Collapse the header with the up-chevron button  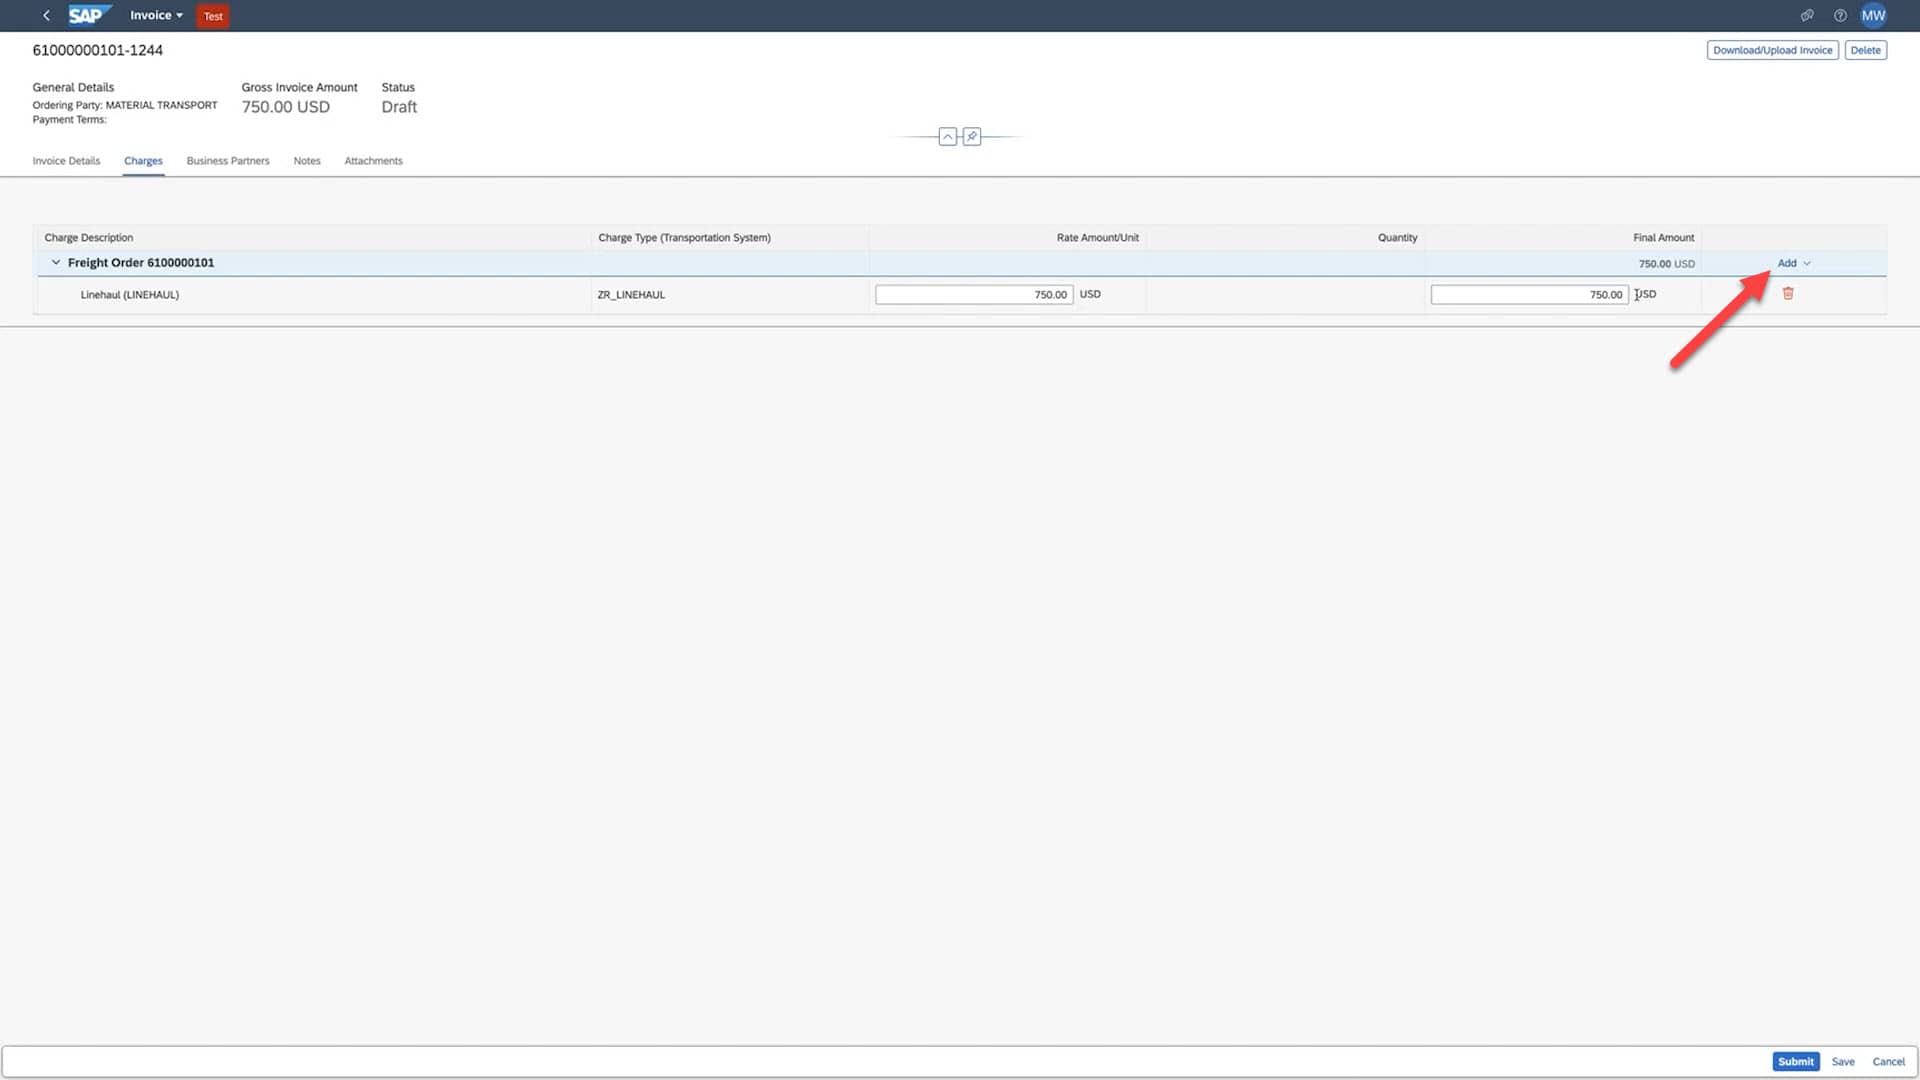[x=947, y=136]
